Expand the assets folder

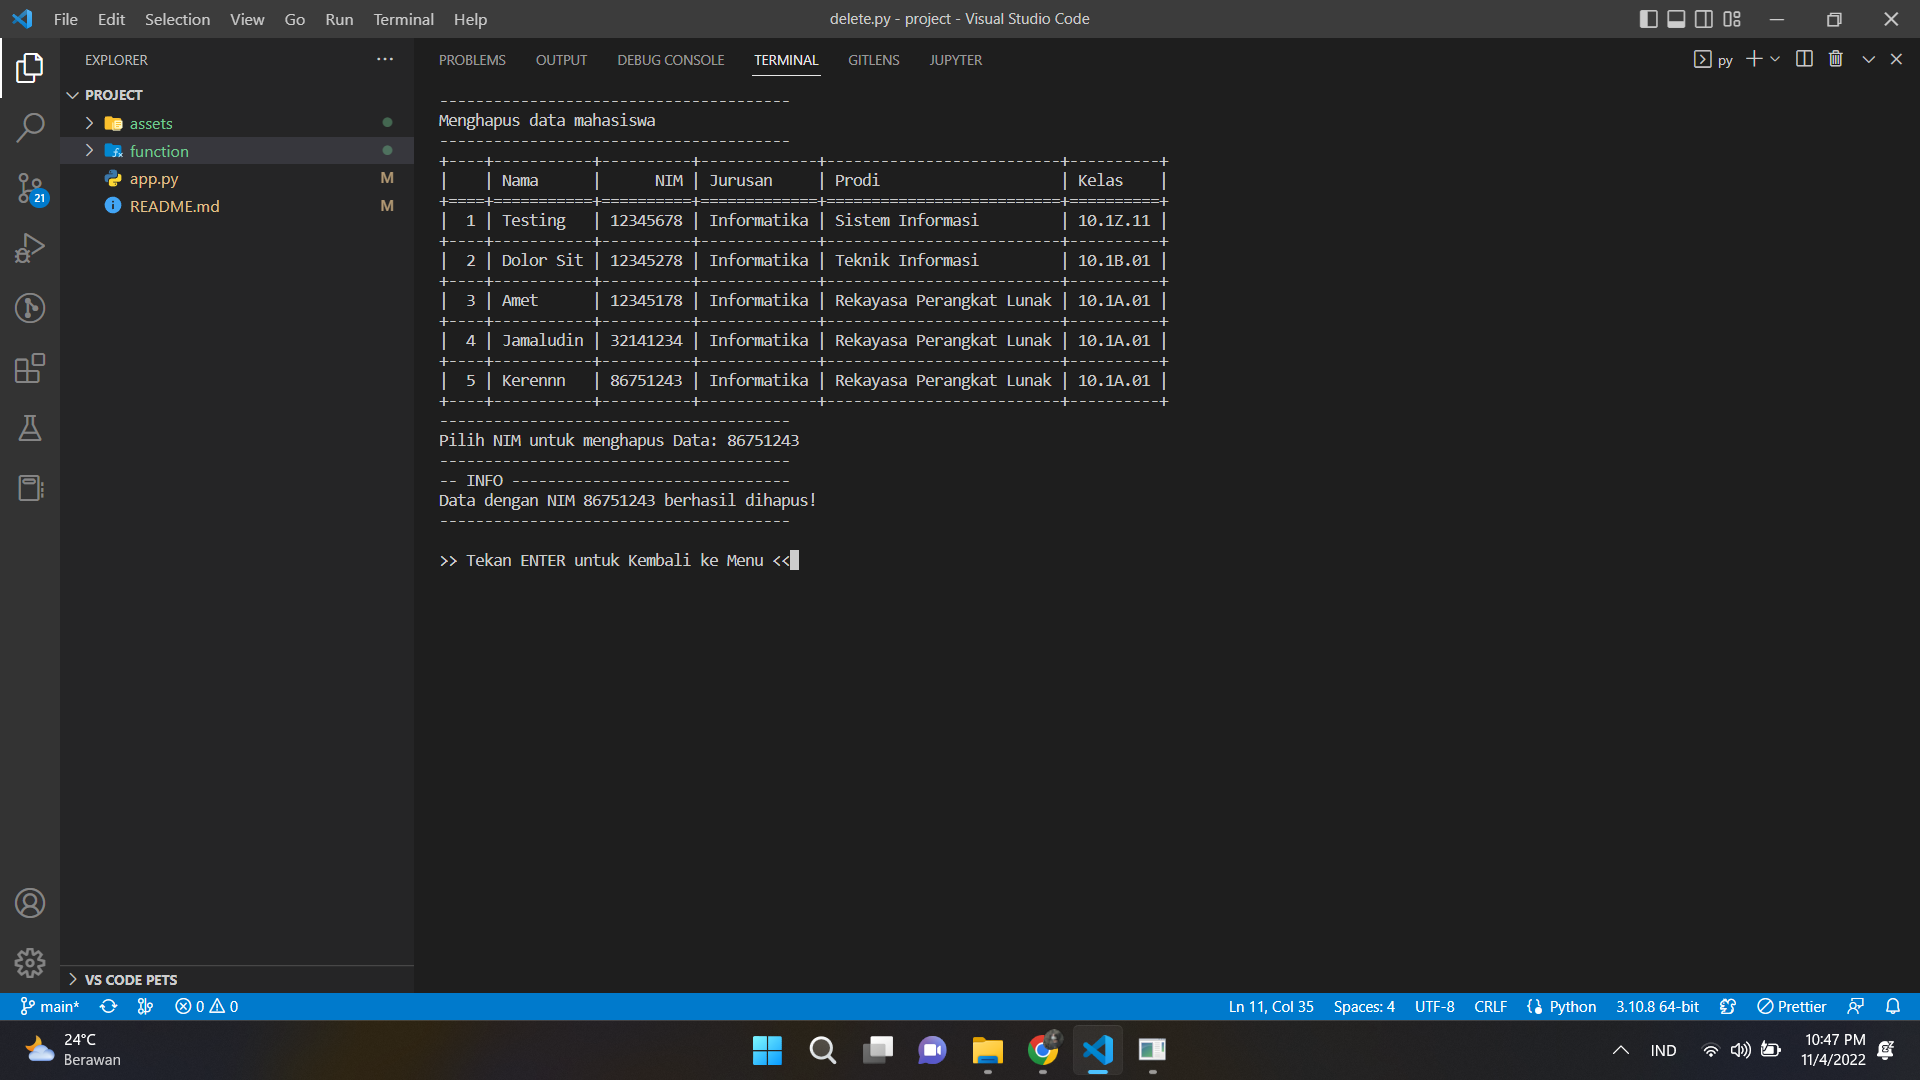[150, 123]
